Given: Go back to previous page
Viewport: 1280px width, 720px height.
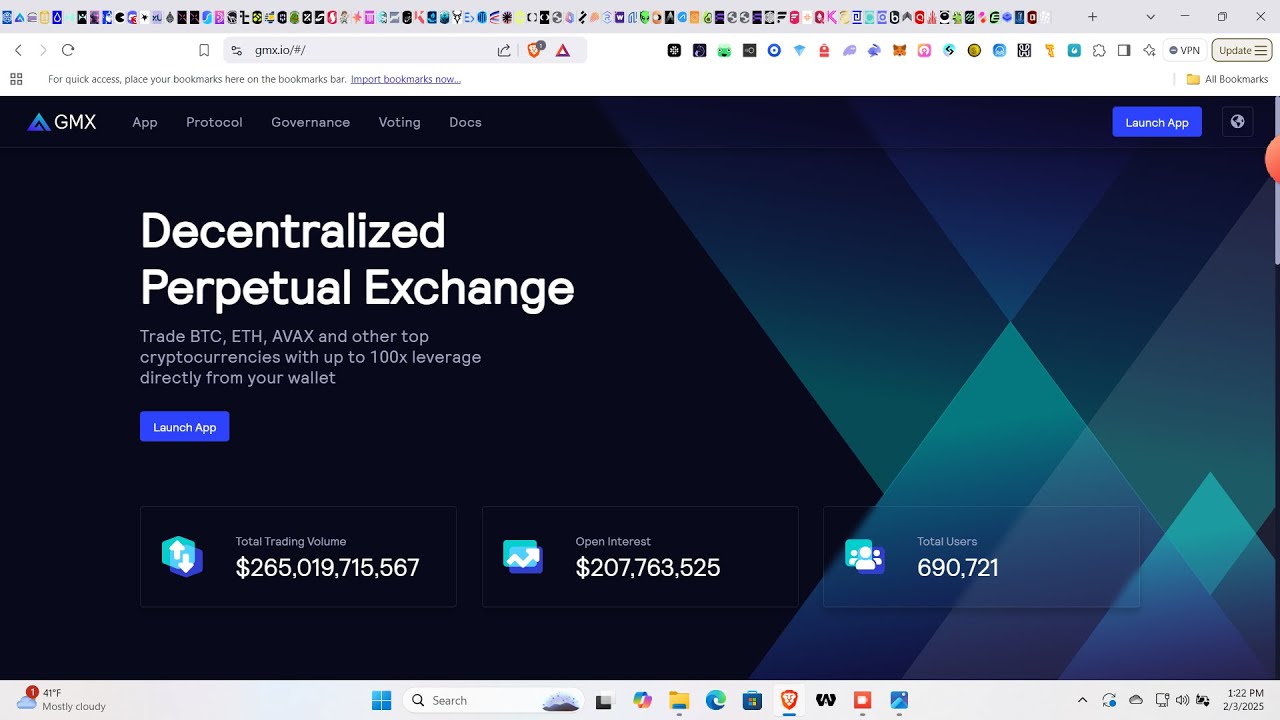Looking at the screenshot, I should pos(18,50).
